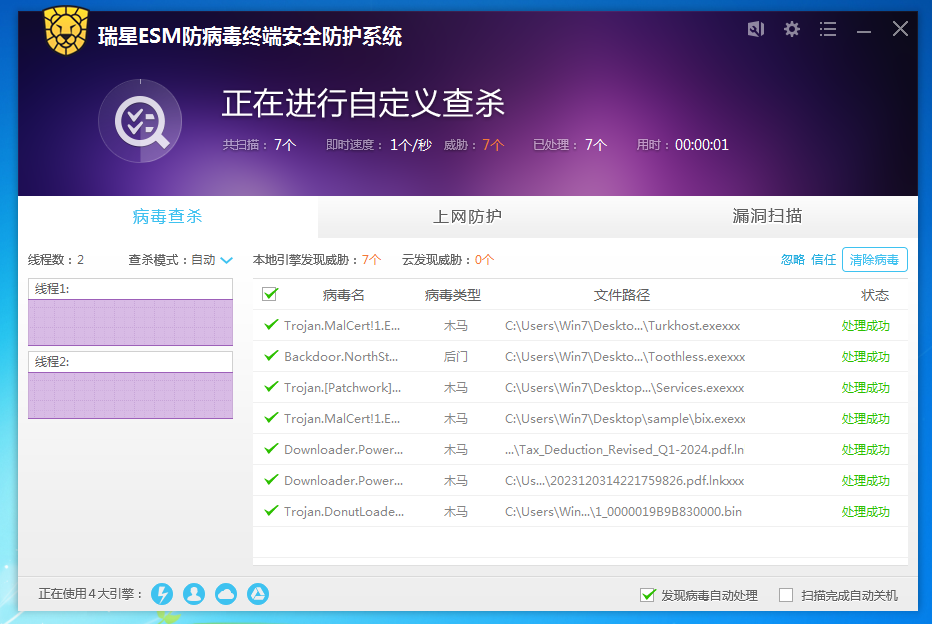932x624 pixels.
Task: Toggle checkmark for Trojan.DonutLoader row
Action: point(271,510)
